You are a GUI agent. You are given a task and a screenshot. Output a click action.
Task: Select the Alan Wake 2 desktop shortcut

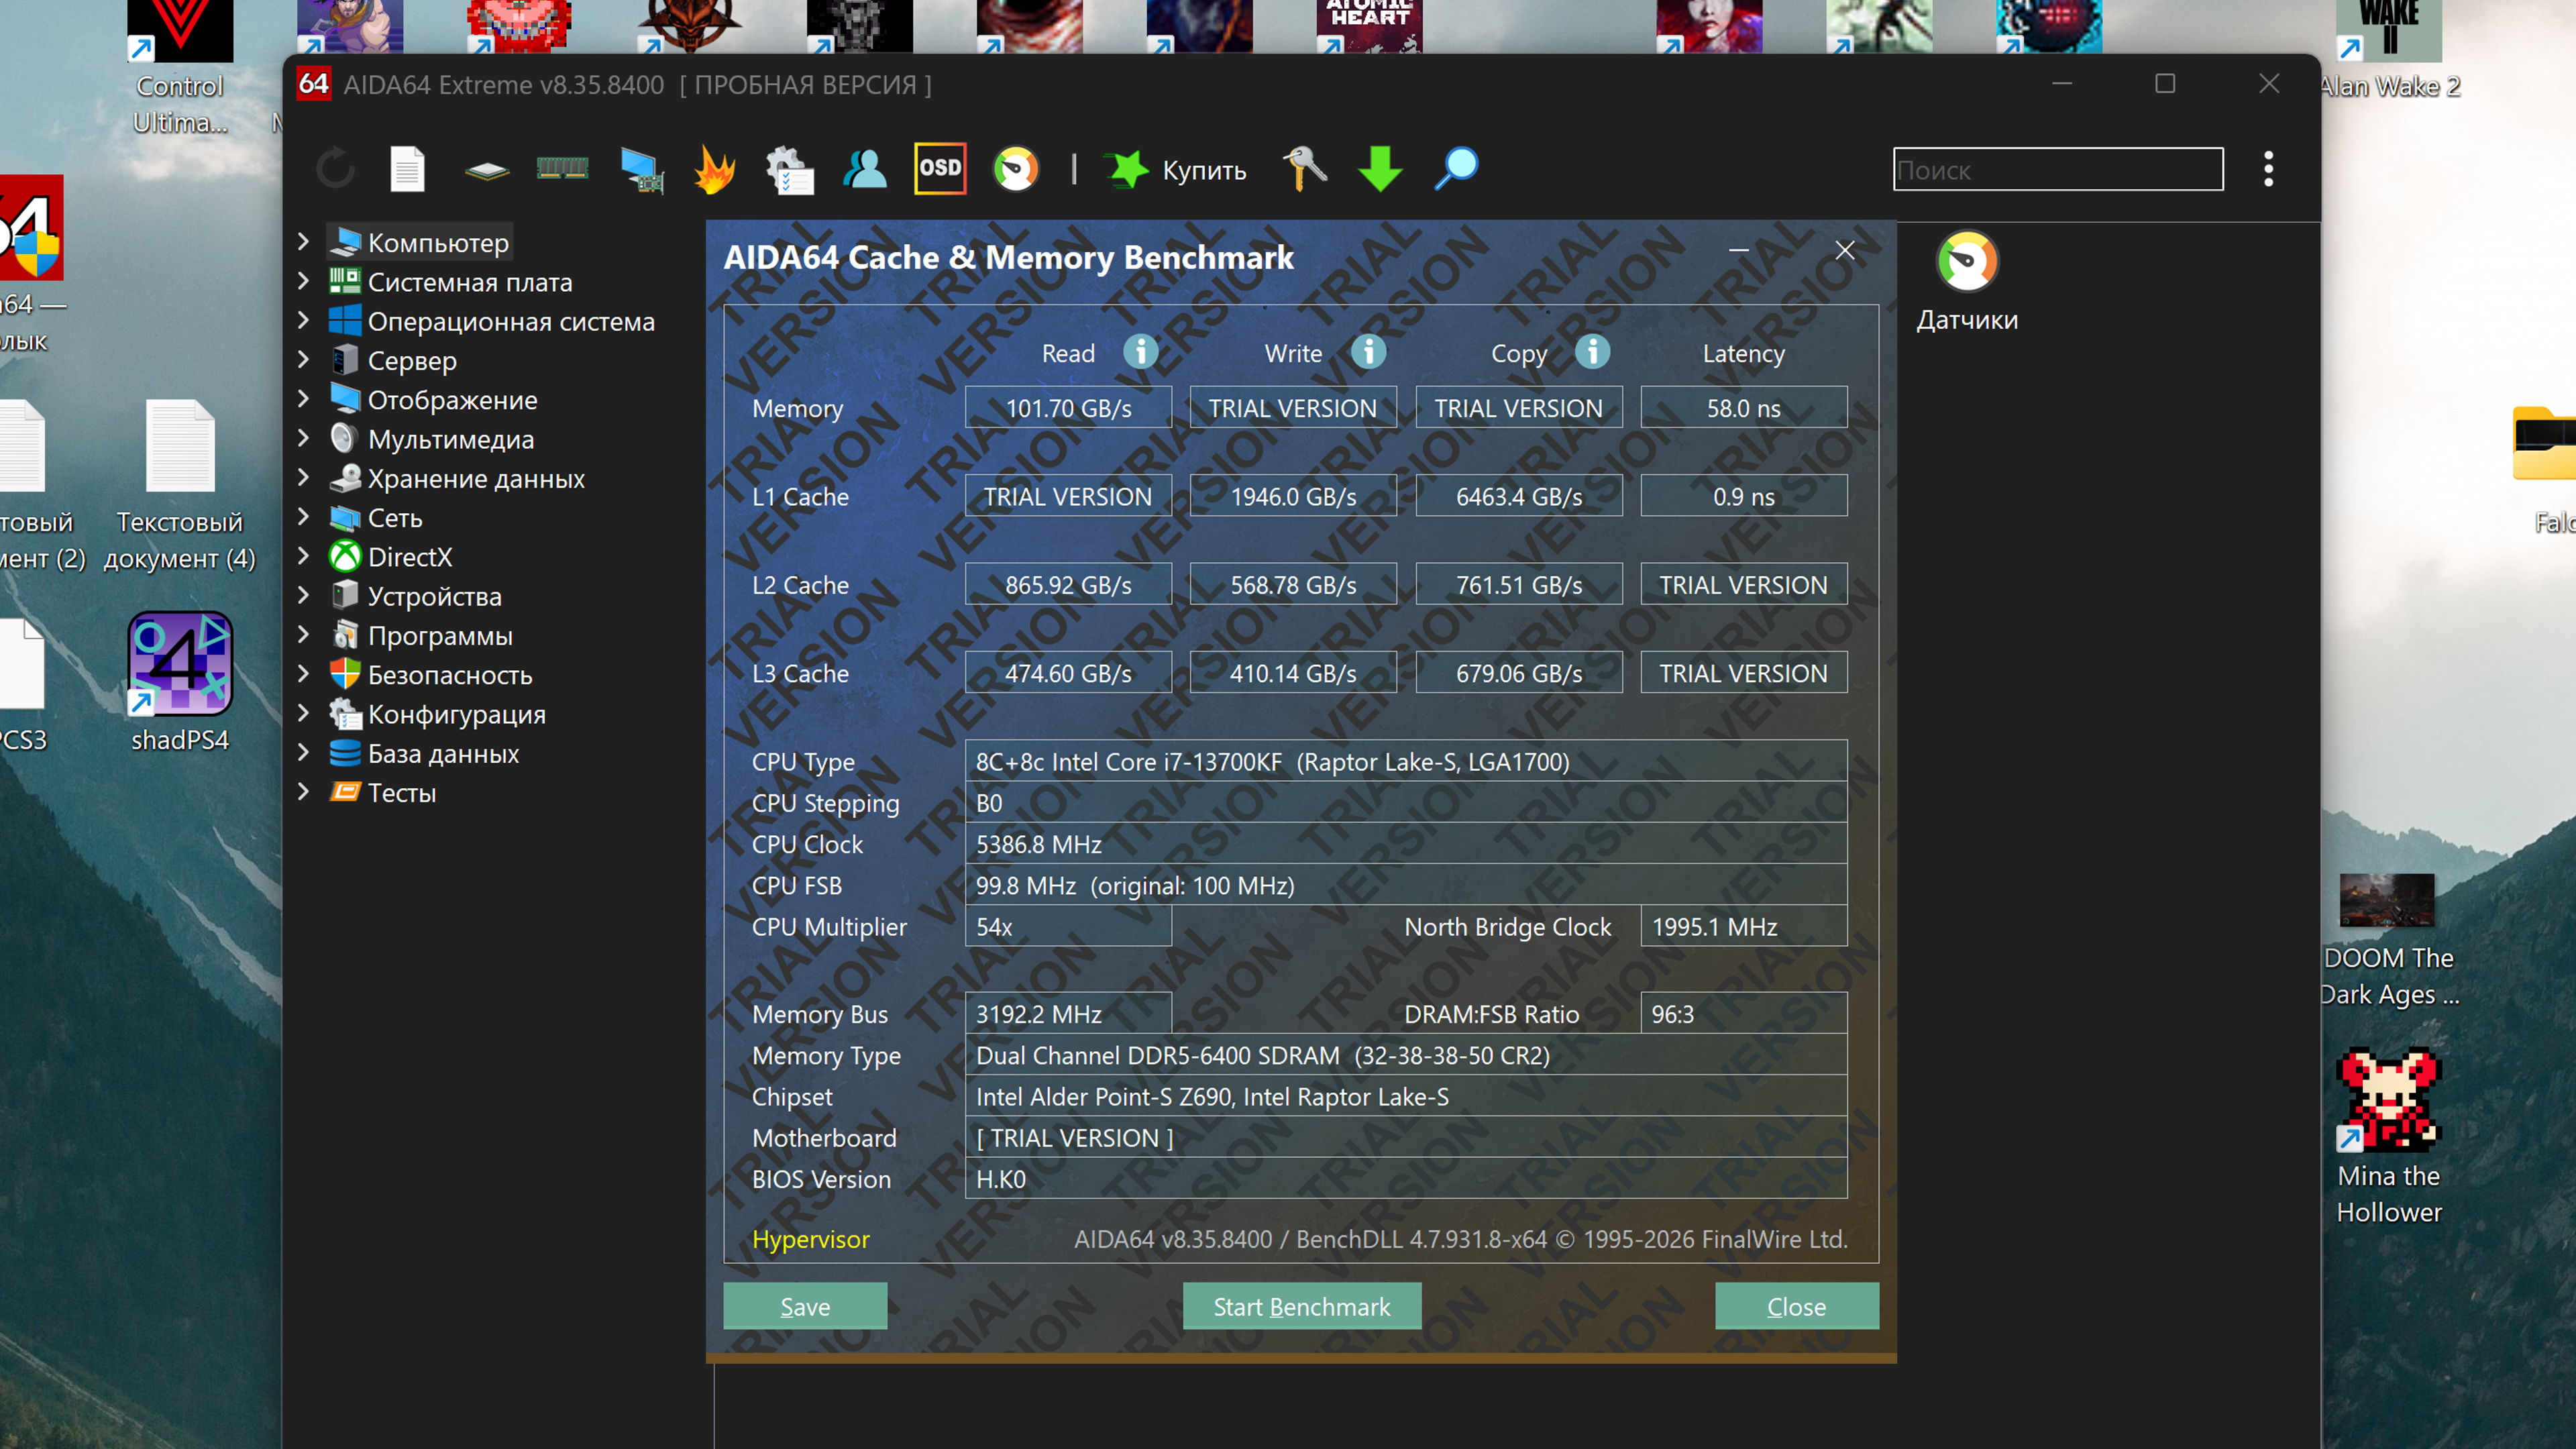pos(2389,51)
